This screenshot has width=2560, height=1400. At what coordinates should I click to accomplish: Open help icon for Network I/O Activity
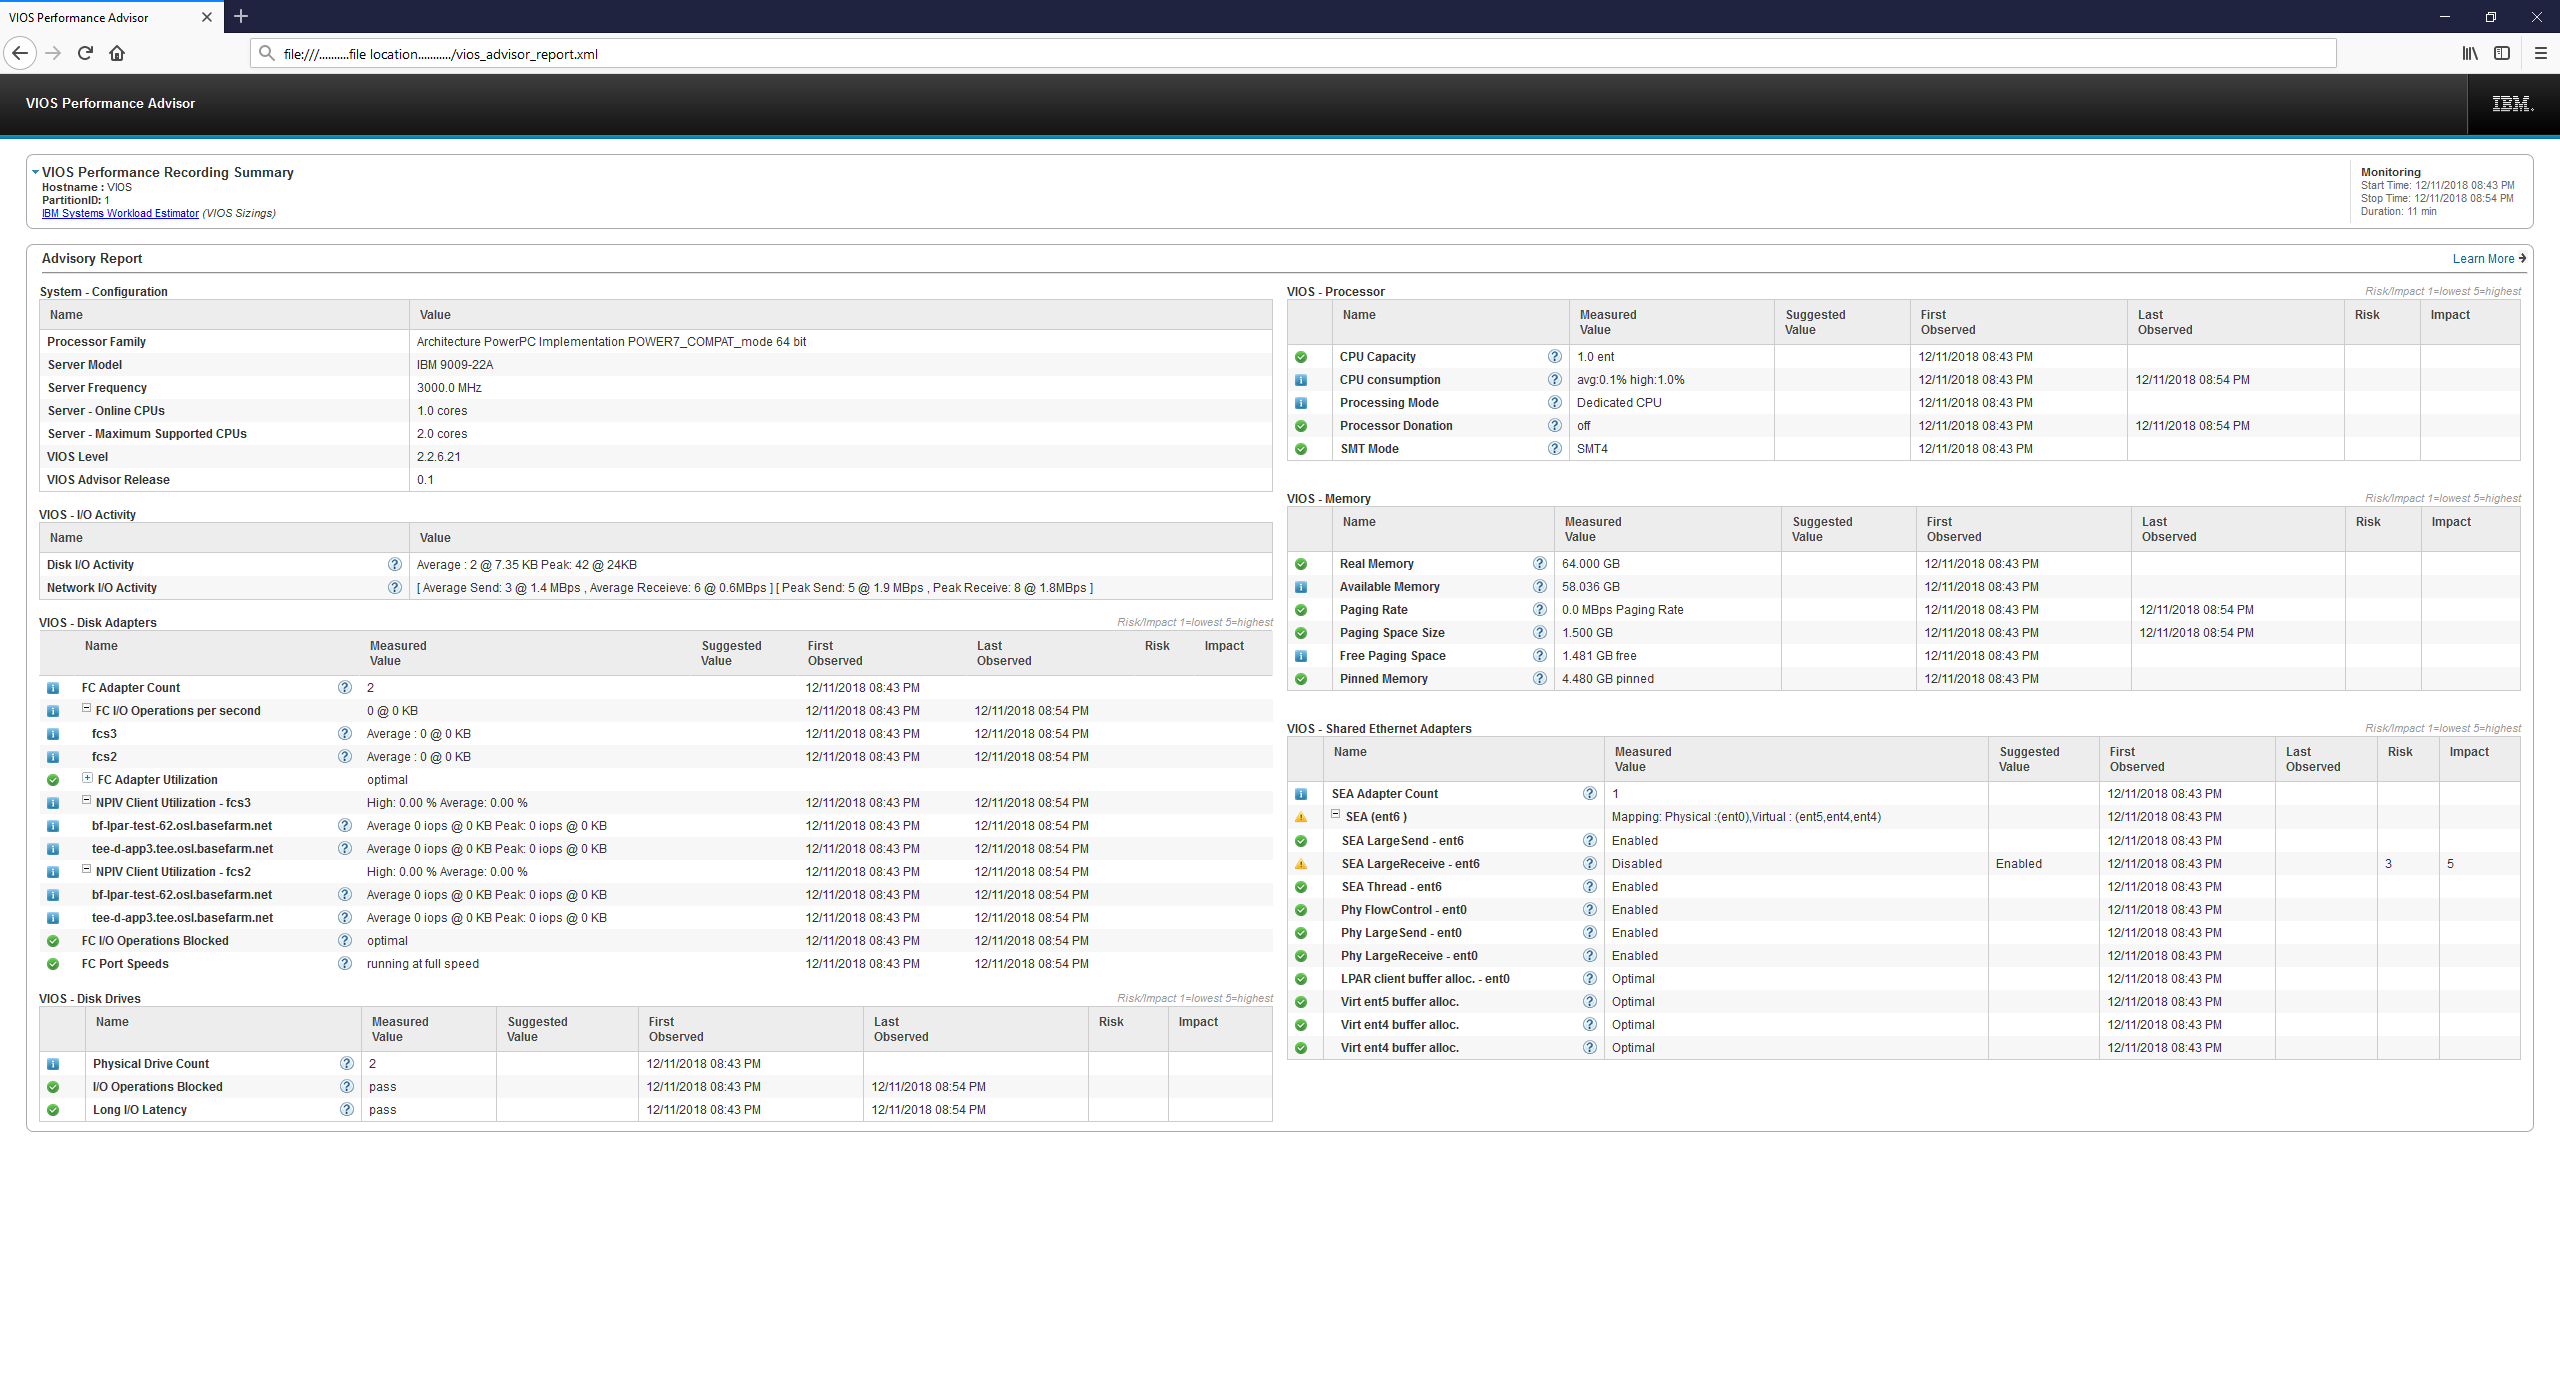tap(394, 587)
